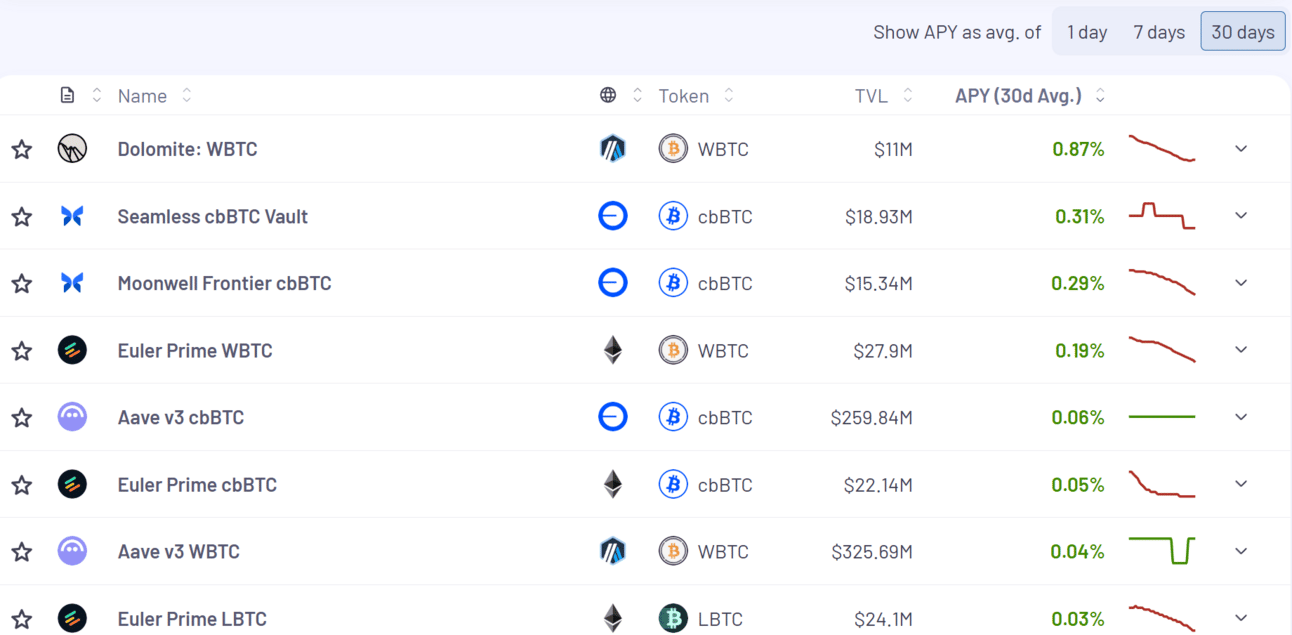Click the Seamless cbBTC Vault butterfly icon
The width and height of the screenshot is (1292, 635).
[72, 216]
